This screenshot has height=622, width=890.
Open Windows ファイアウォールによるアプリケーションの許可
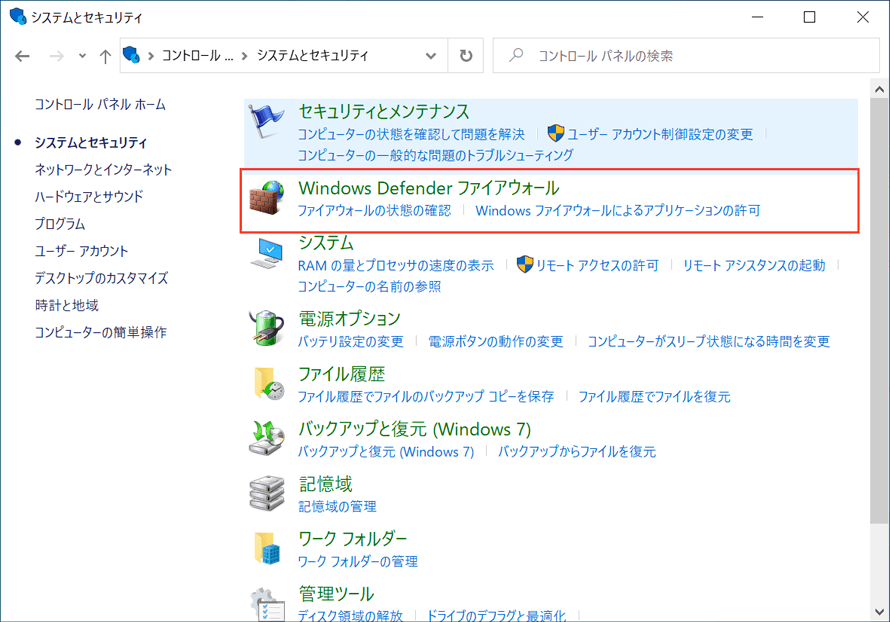click(x=618, y=211)
